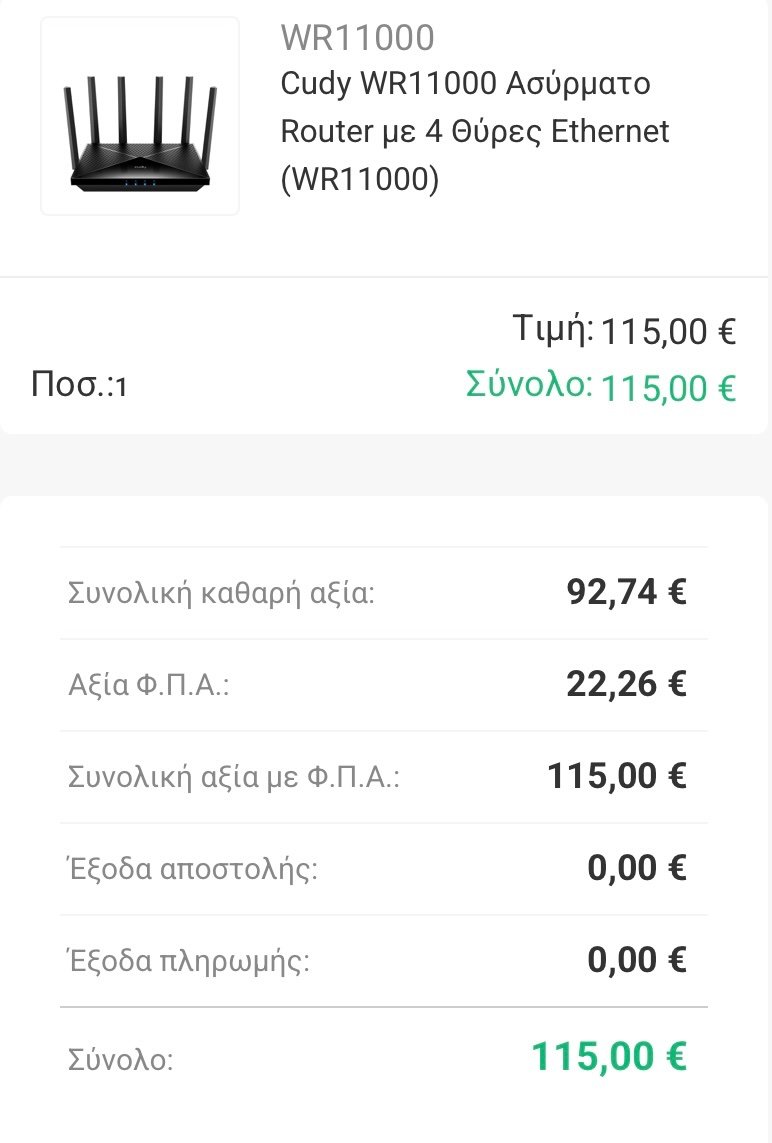Select the Συνολική καθαρή αξία label
Image resolution: width=772 pixels, height=1143 pixels.
(x=221, y=593)
